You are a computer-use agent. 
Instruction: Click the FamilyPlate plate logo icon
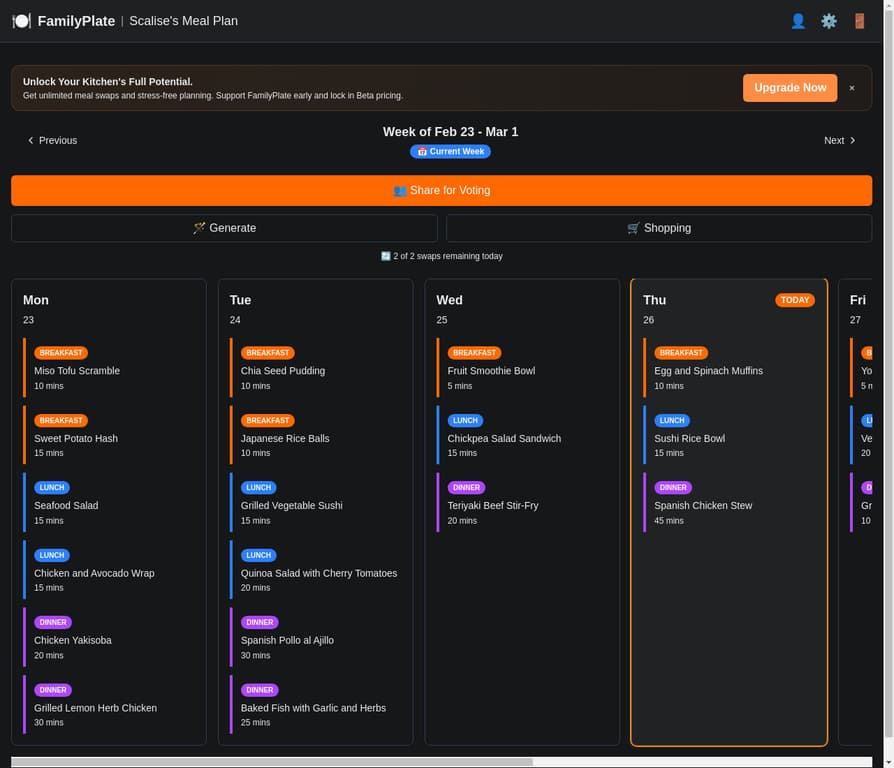pos(20,20)
